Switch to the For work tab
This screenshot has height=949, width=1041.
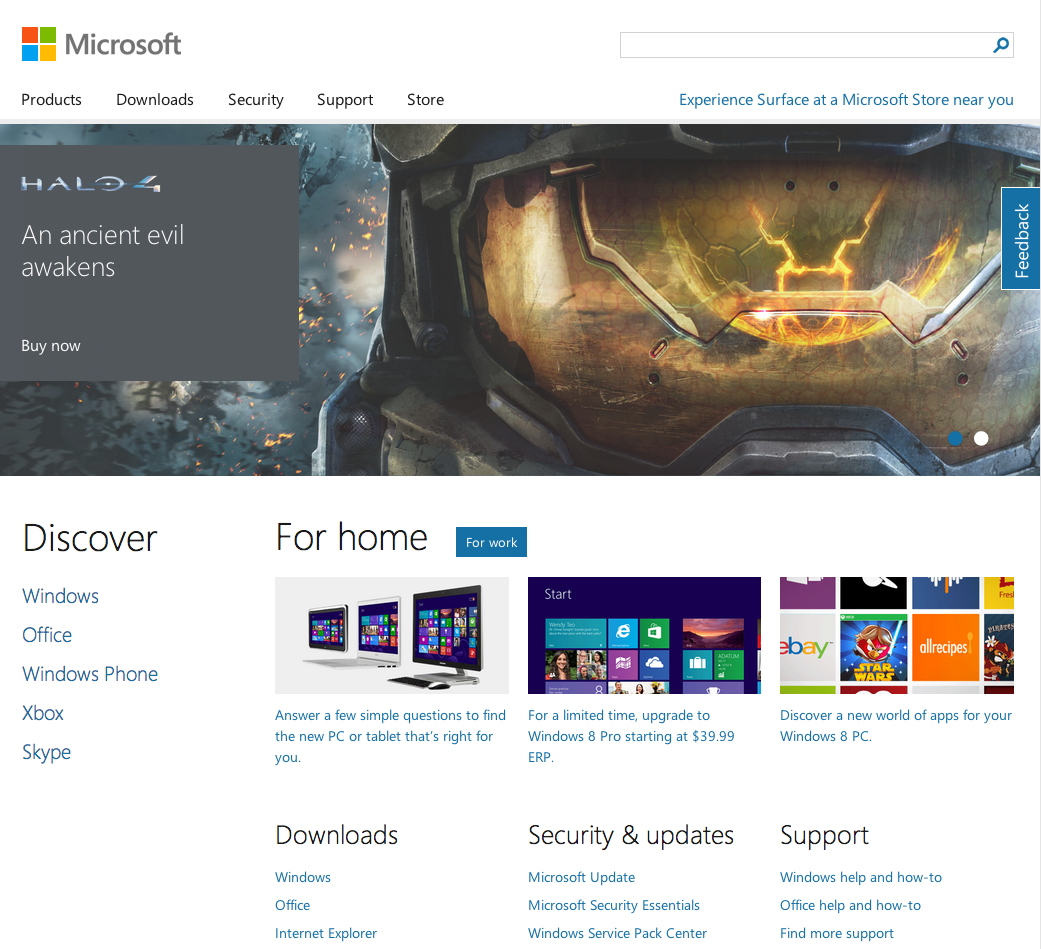click(x=491, y=542)
